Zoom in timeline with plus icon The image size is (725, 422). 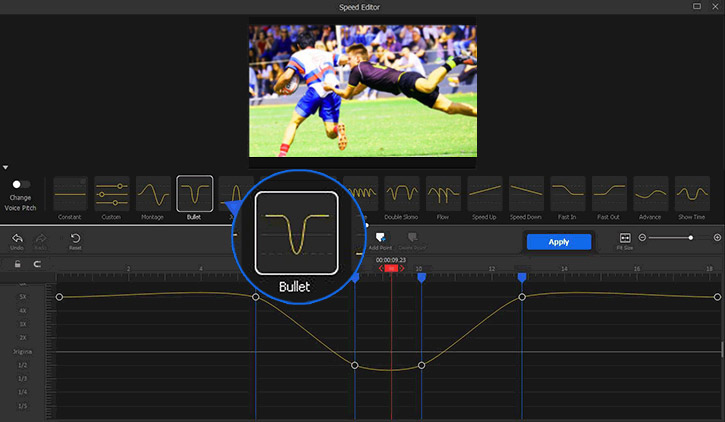tap(717, 238)
